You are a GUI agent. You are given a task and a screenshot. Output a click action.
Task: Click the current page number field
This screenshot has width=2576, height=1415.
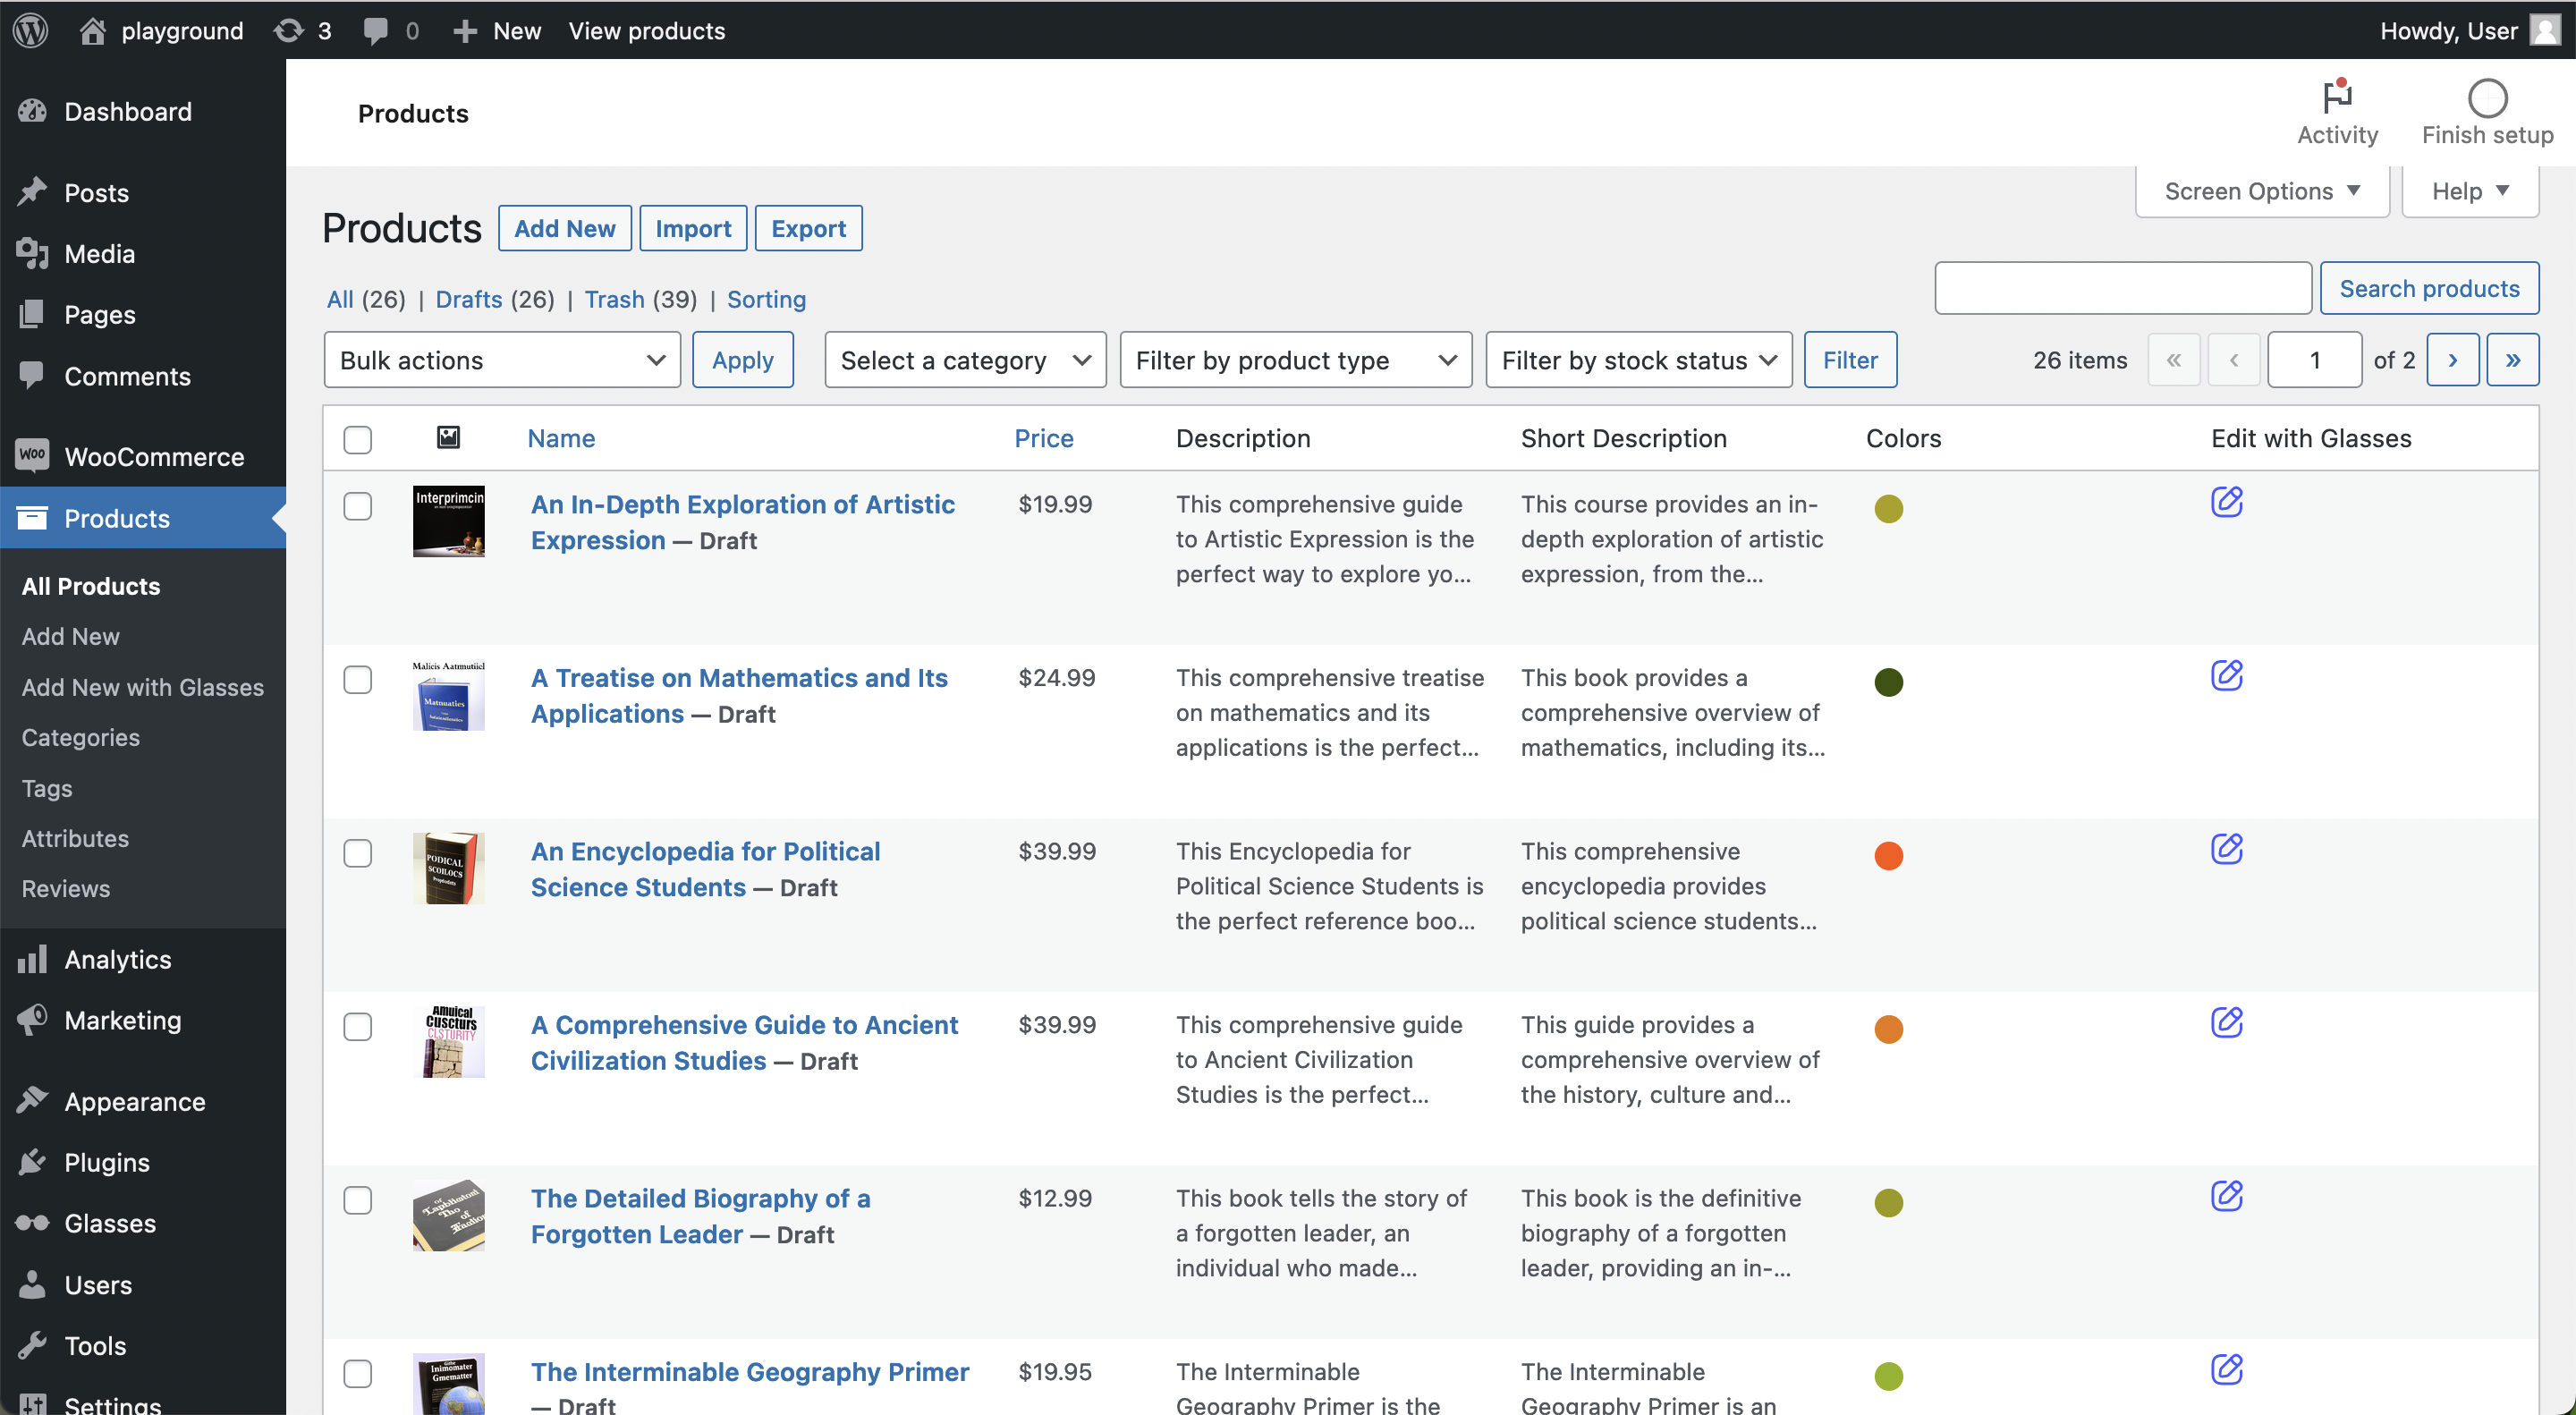point(2314,360)
